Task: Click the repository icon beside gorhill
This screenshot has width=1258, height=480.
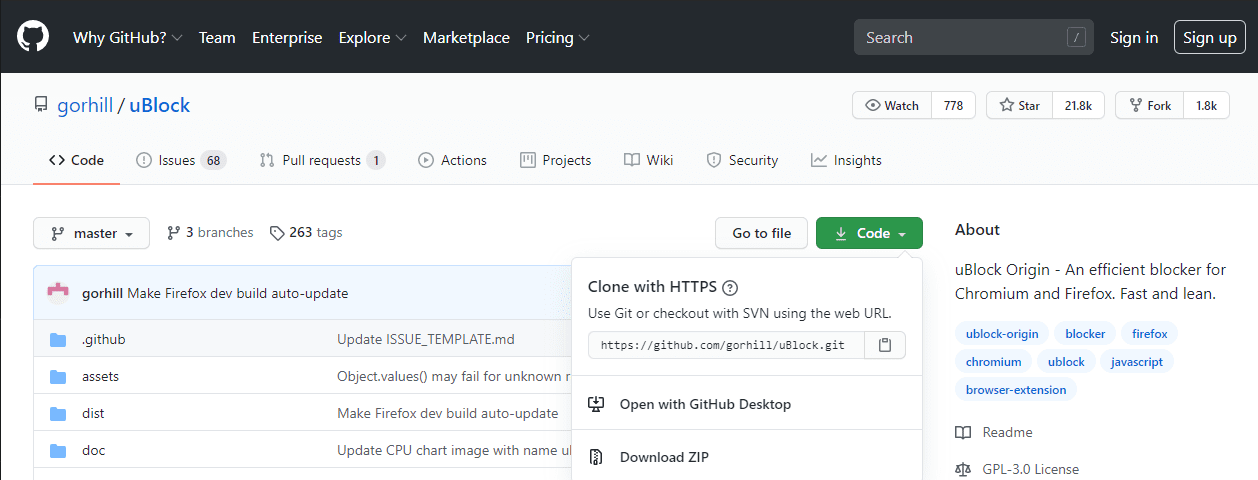Action: 41,105
